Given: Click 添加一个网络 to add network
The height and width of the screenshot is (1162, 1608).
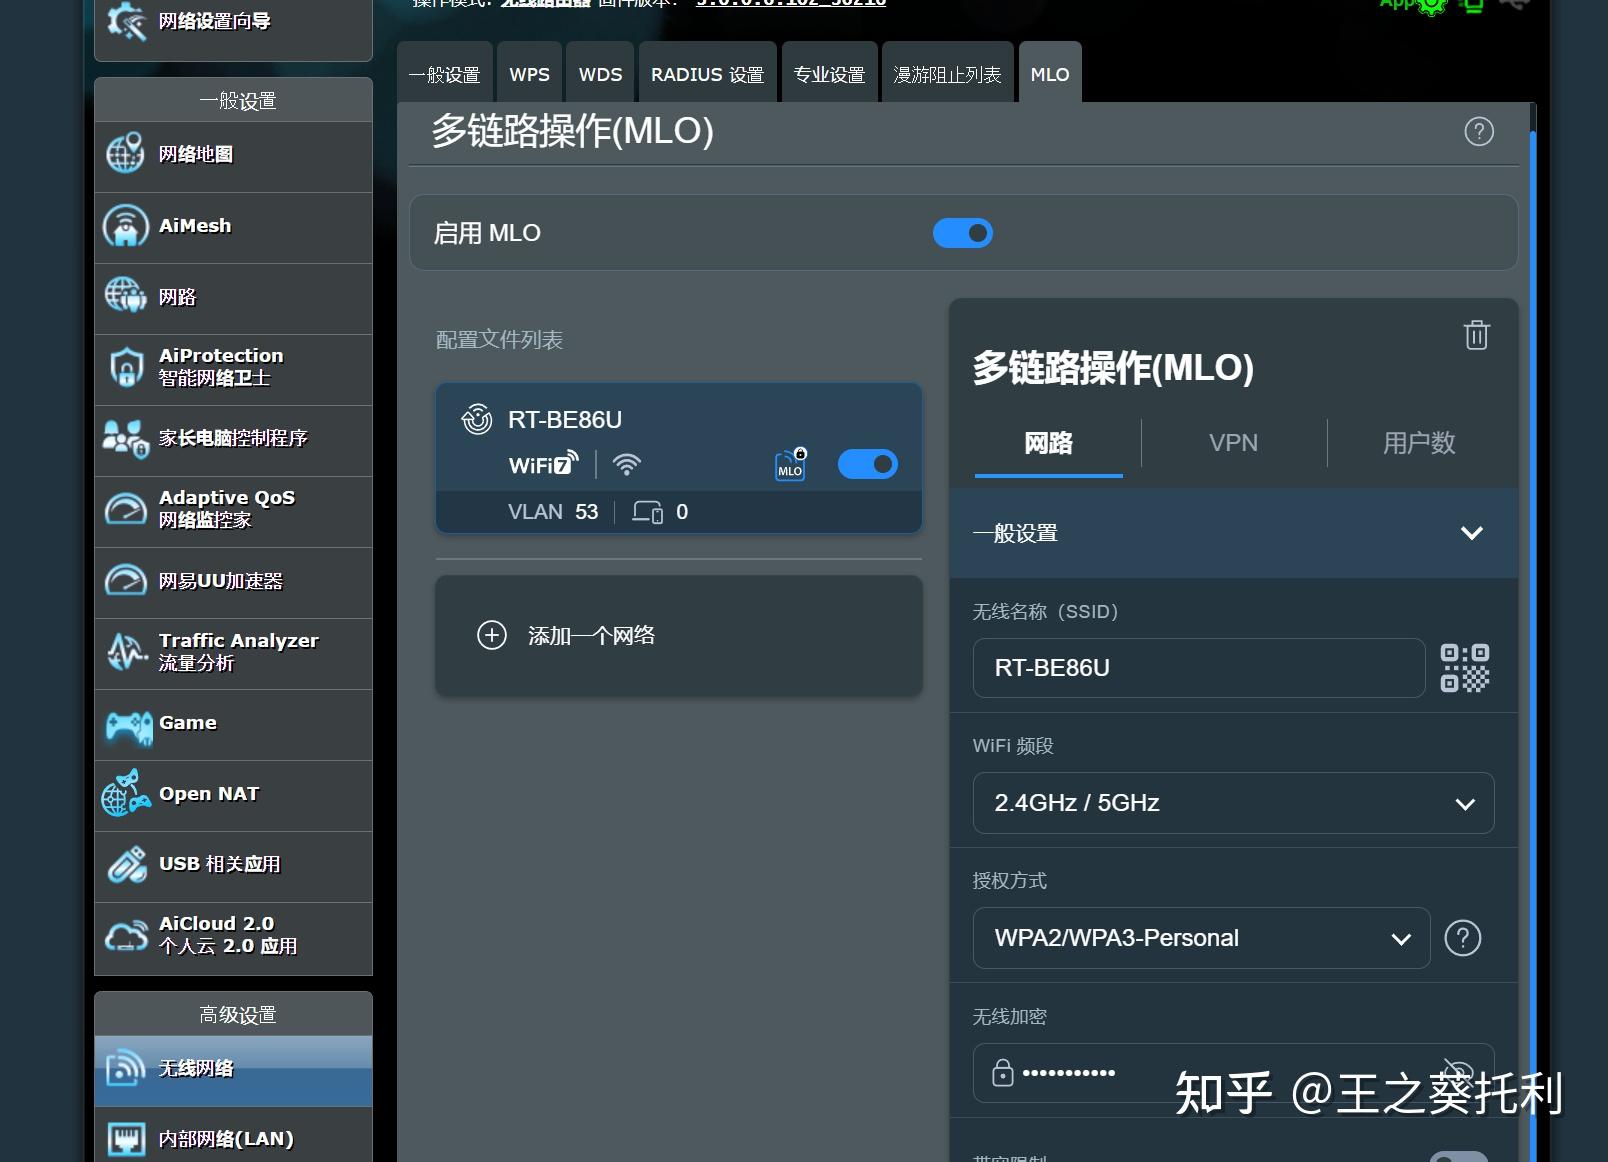Looking at the screenshot, I should click(678, 635).
